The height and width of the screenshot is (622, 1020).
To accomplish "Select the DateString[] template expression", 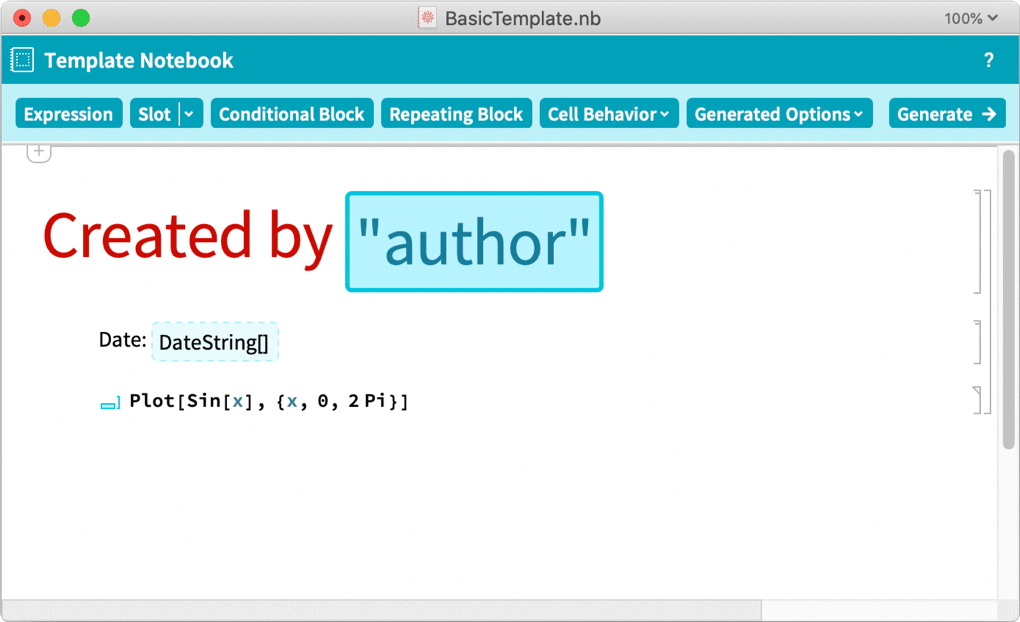I will click(x=214, y=342).
